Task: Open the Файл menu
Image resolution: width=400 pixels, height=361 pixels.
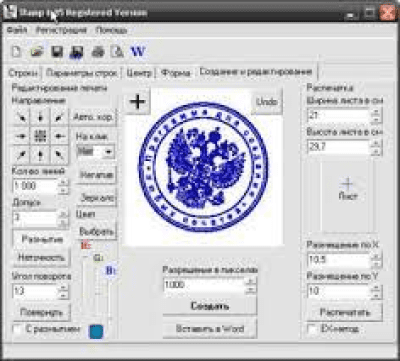Action: pos(17,30)
